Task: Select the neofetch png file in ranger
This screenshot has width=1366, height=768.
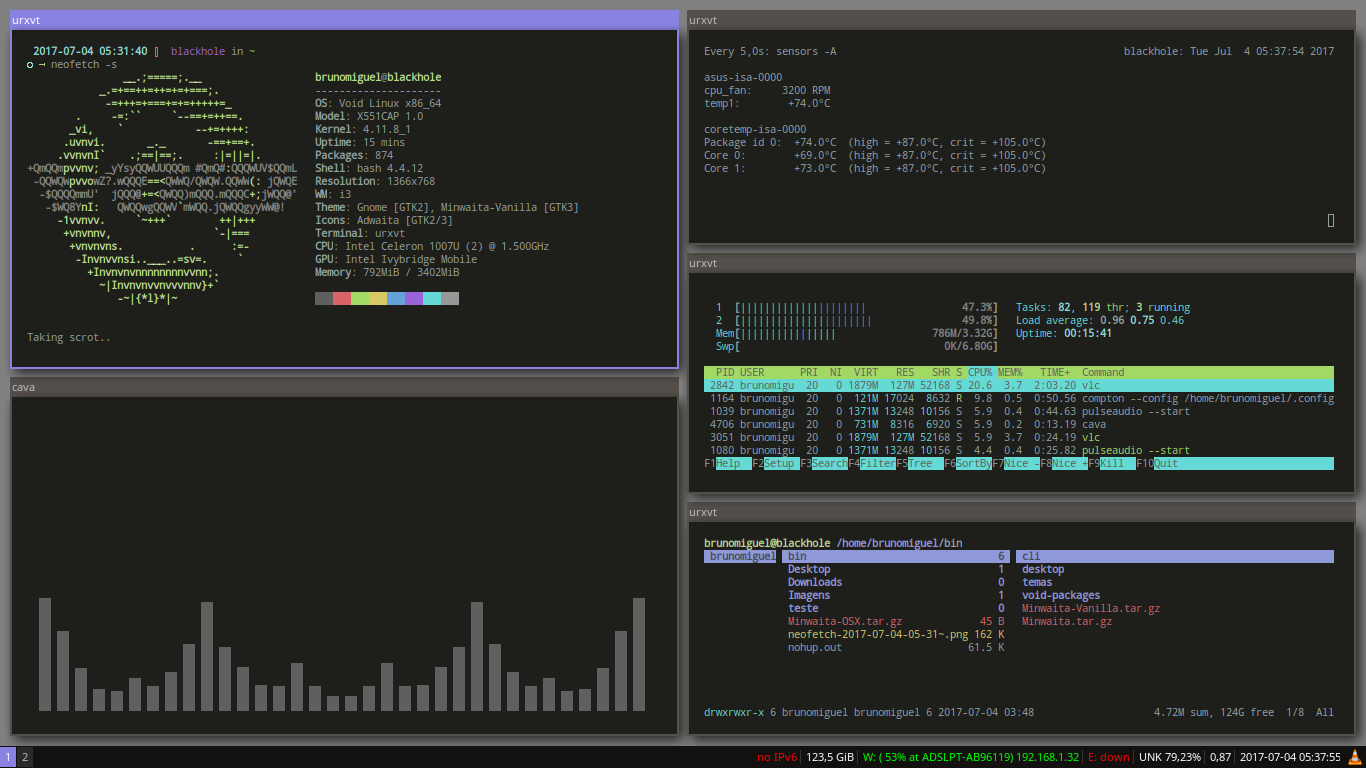Action: (894, 634)
